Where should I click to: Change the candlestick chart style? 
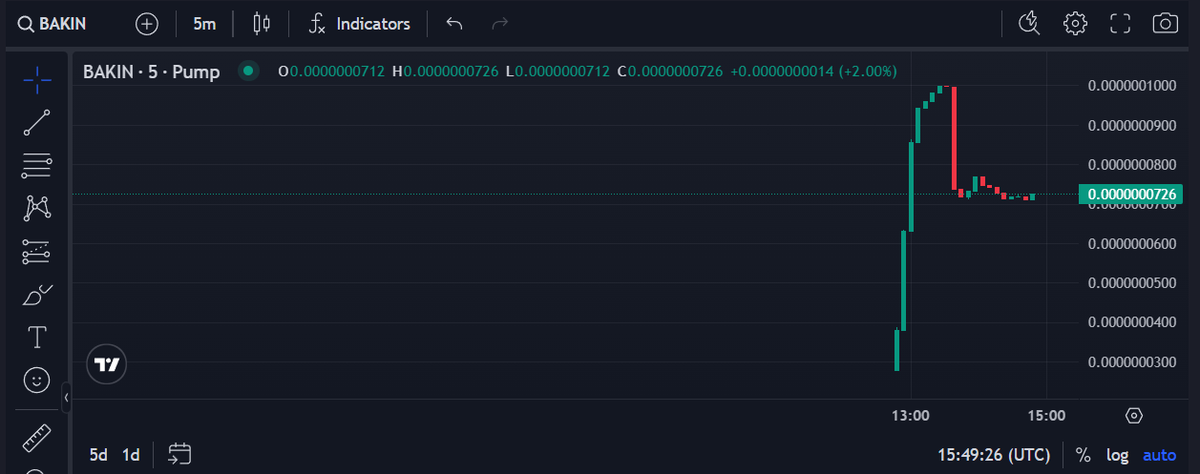(x=262, y=23)
